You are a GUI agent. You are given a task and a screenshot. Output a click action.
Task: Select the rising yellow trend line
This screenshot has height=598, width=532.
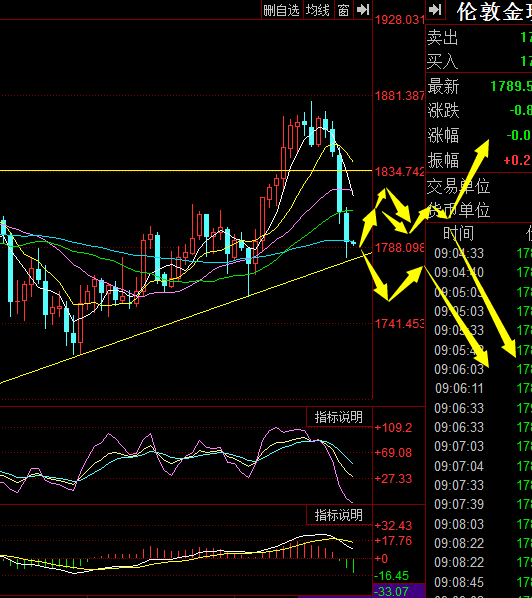click(x=186, y=317)
